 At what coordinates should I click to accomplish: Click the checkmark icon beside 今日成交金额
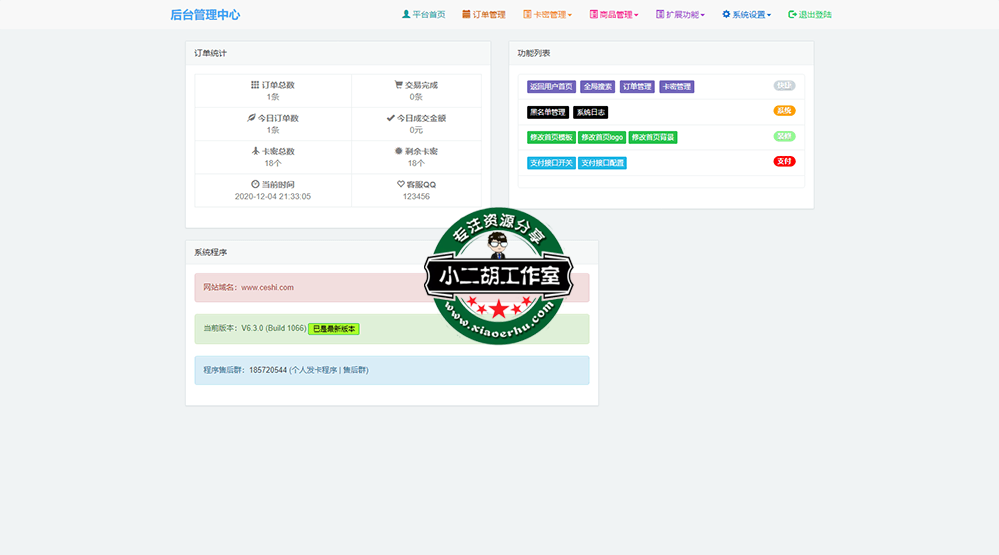point(391,118)
